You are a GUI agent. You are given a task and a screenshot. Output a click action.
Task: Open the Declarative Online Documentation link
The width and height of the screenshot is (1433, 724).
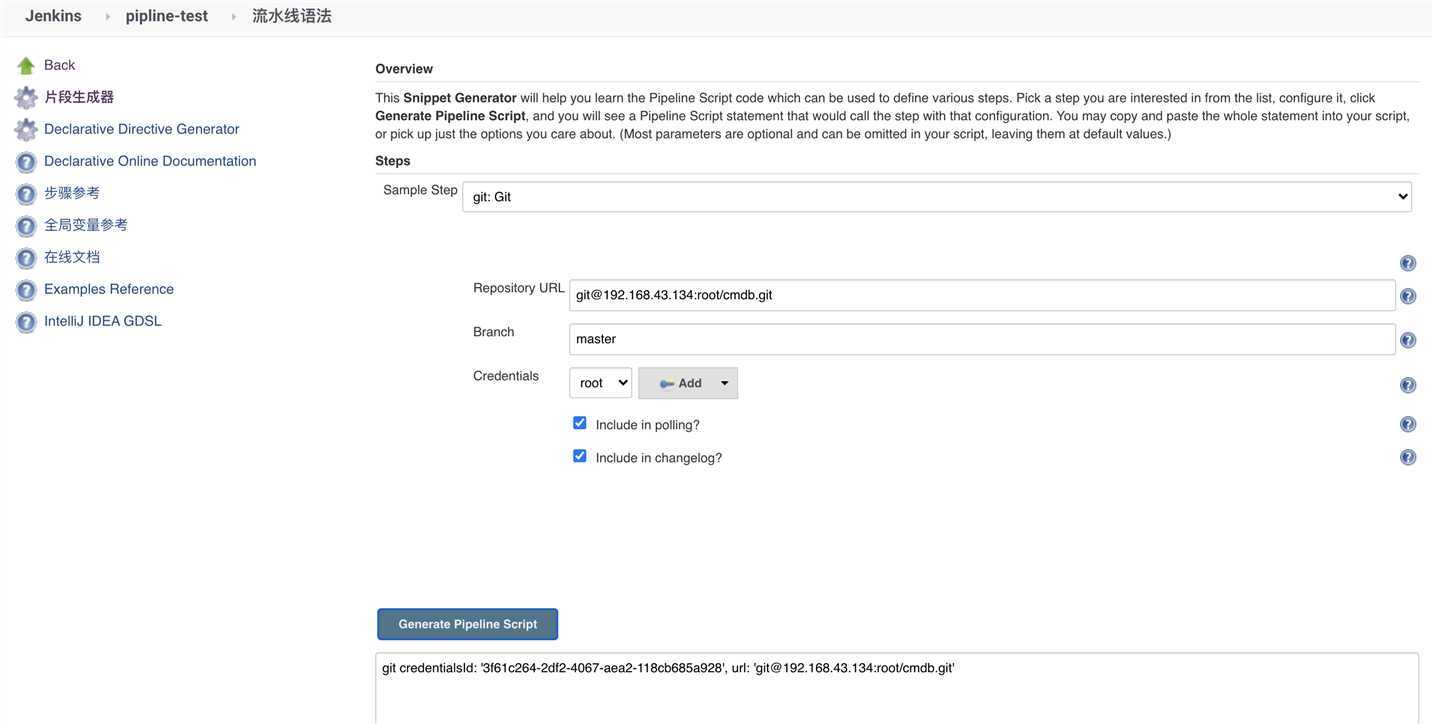coord(150,161)
